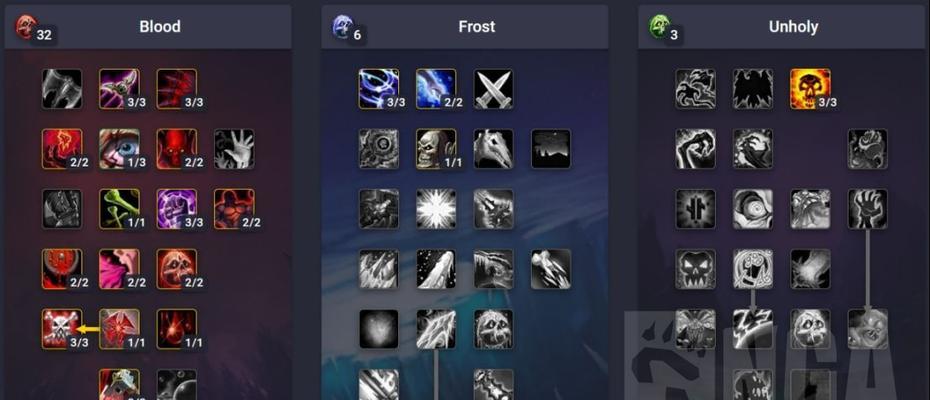
Task: Click the blue Frost spec icon showing 6
Action: tap(343, 26)
